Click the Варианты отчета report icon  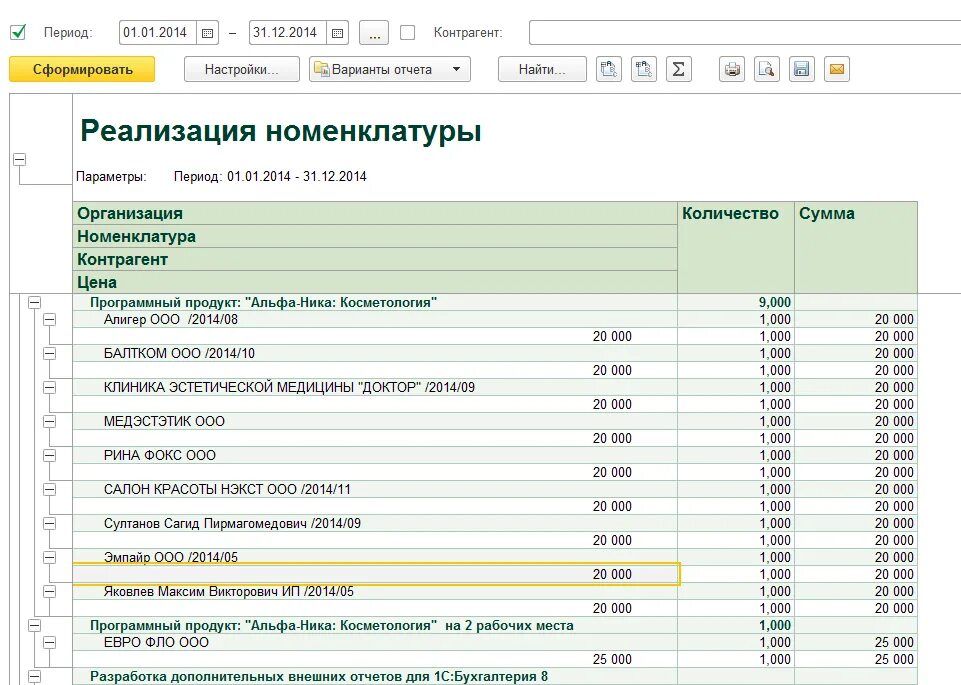[x=320, y=69]
